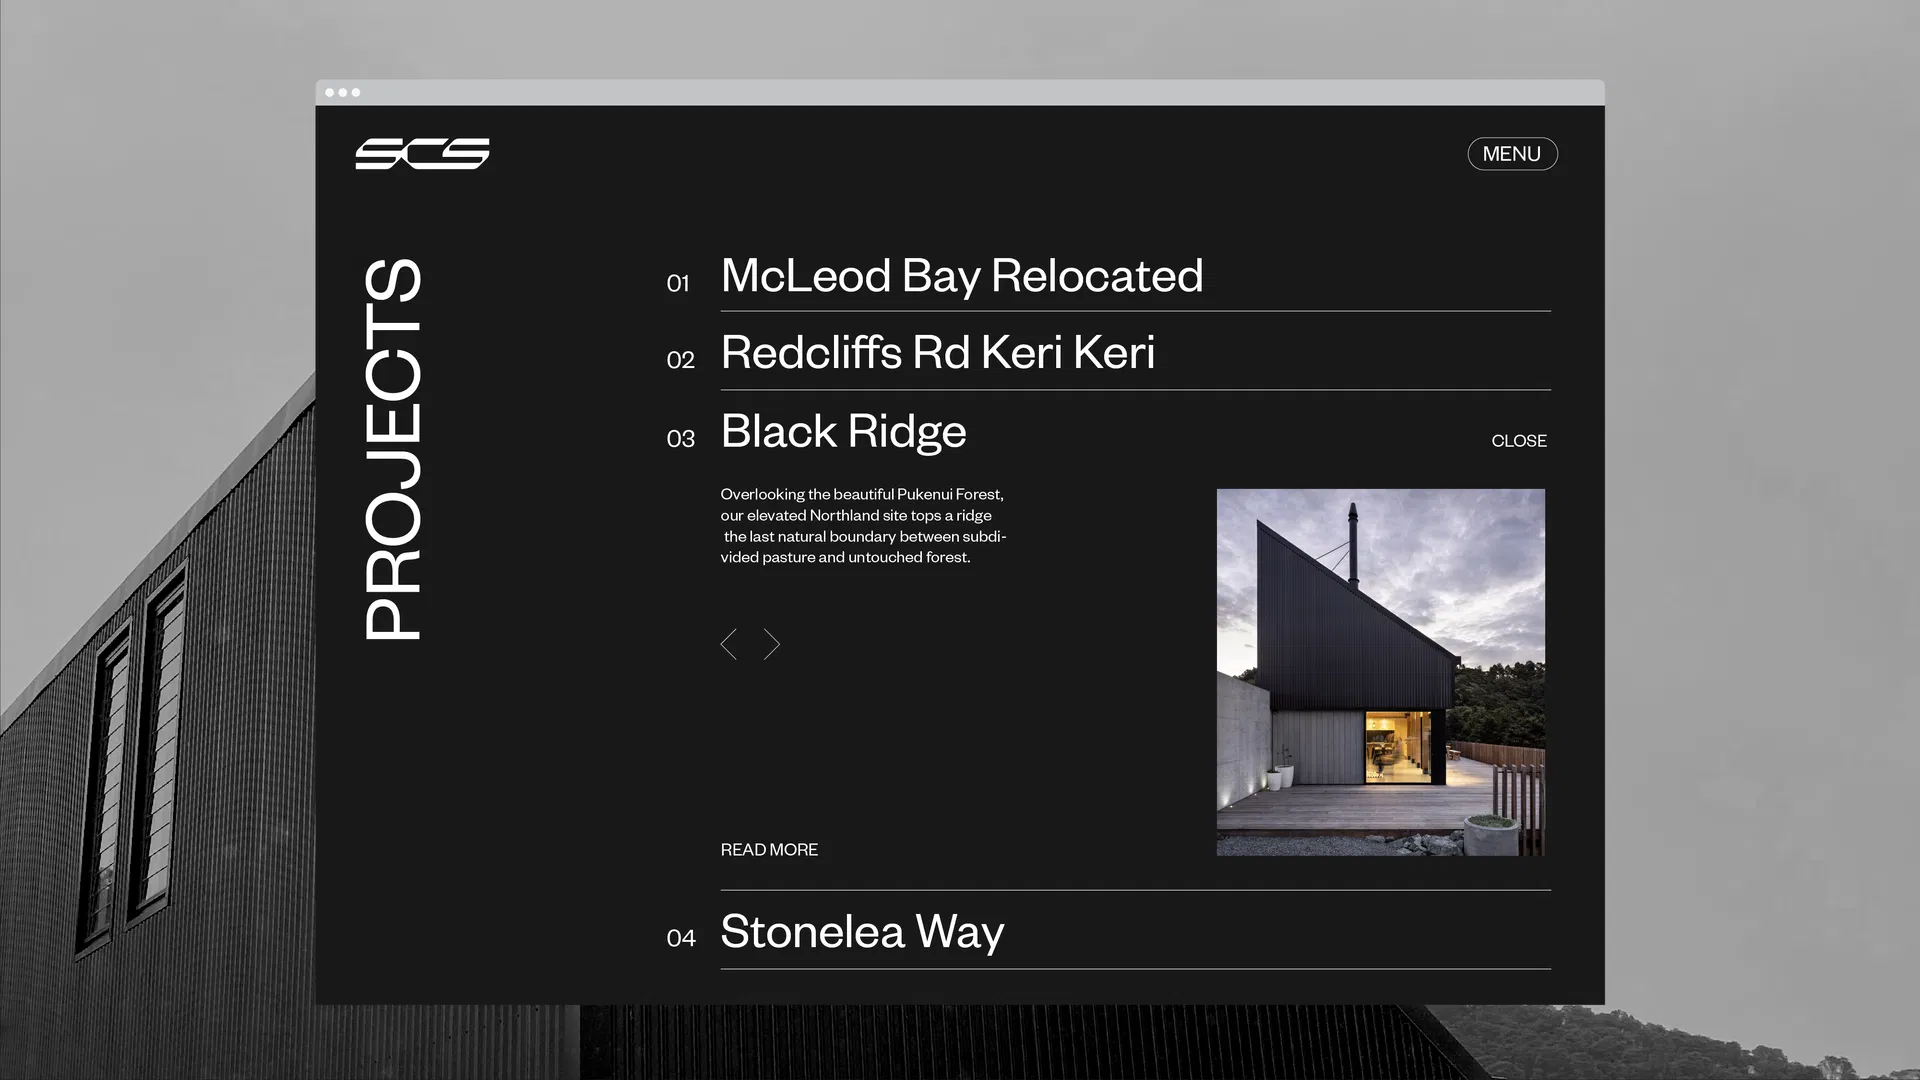Image resolution: width=1920 pixels, height=1080 pixels.
Task: Expand the Redcliffs Rd Keri Keri project
Action: [937, 353]
